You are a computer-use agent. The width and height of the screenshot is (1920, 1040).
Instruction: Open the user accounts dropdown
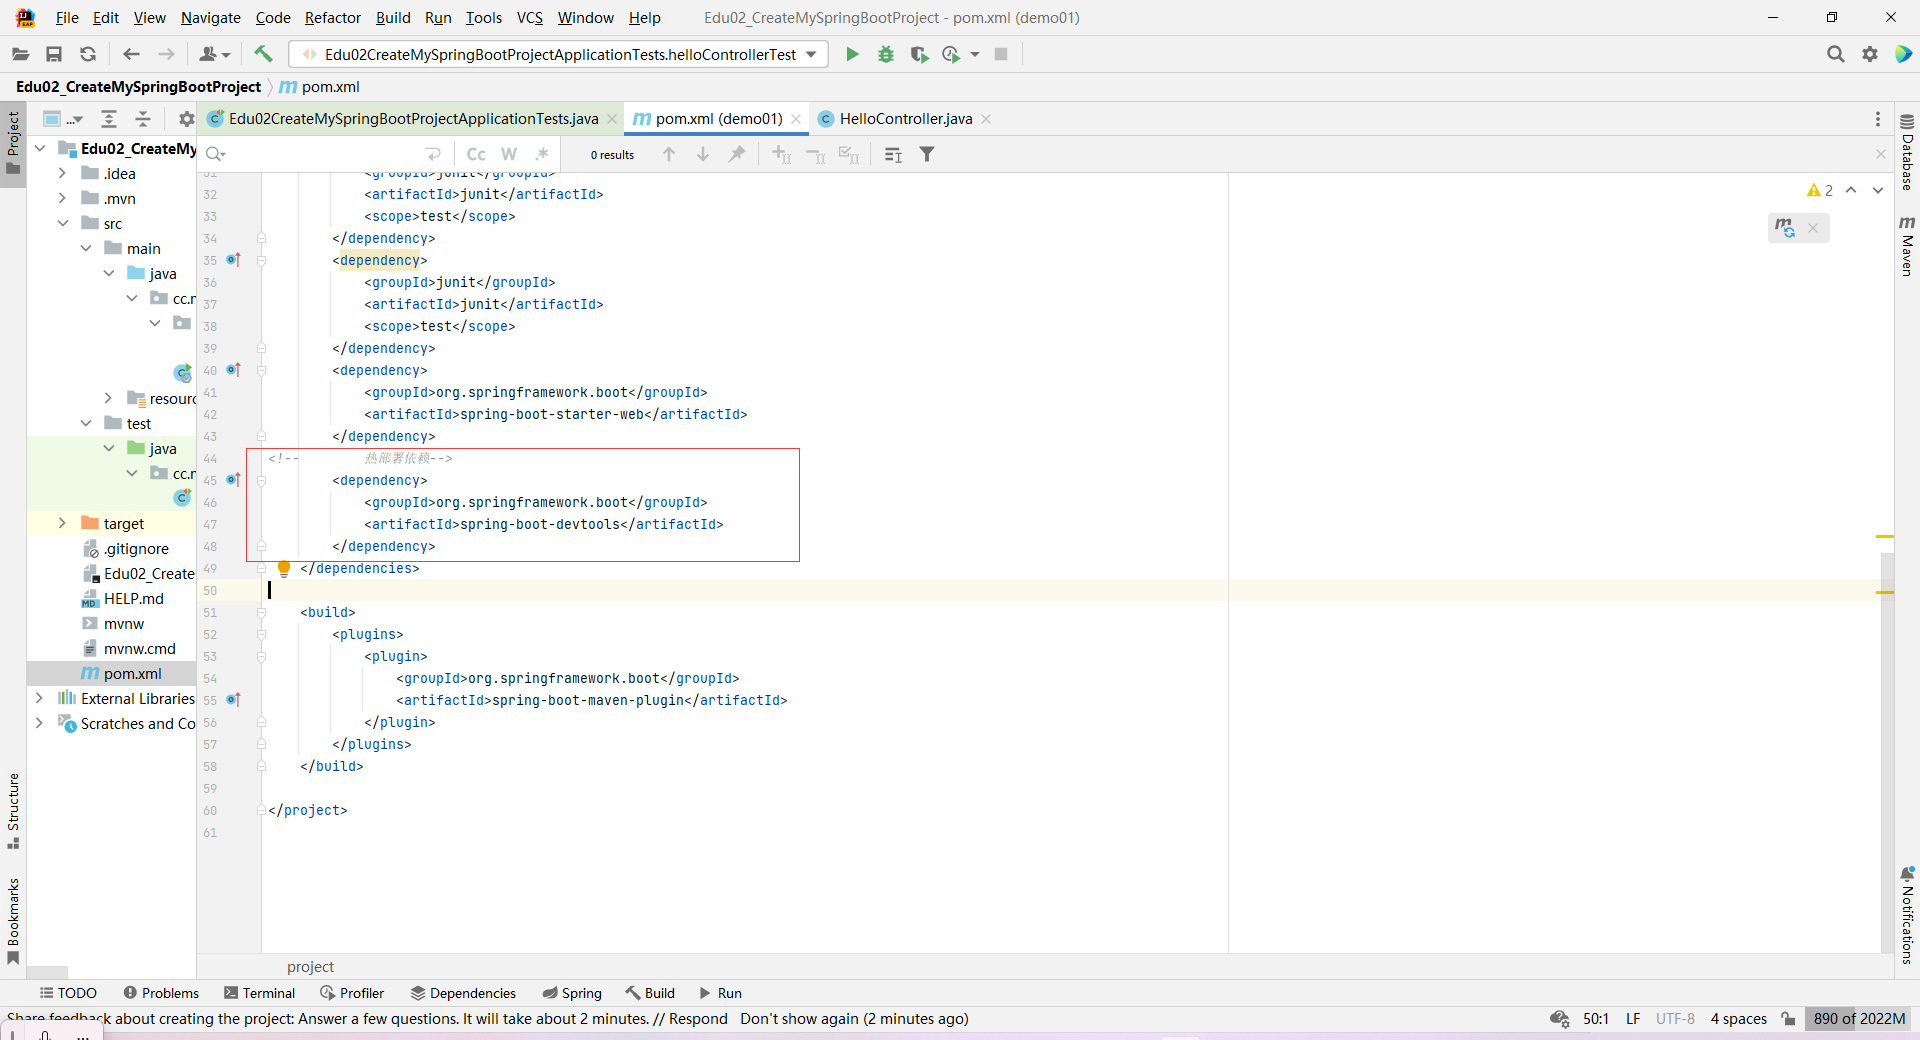pos(214,54)
